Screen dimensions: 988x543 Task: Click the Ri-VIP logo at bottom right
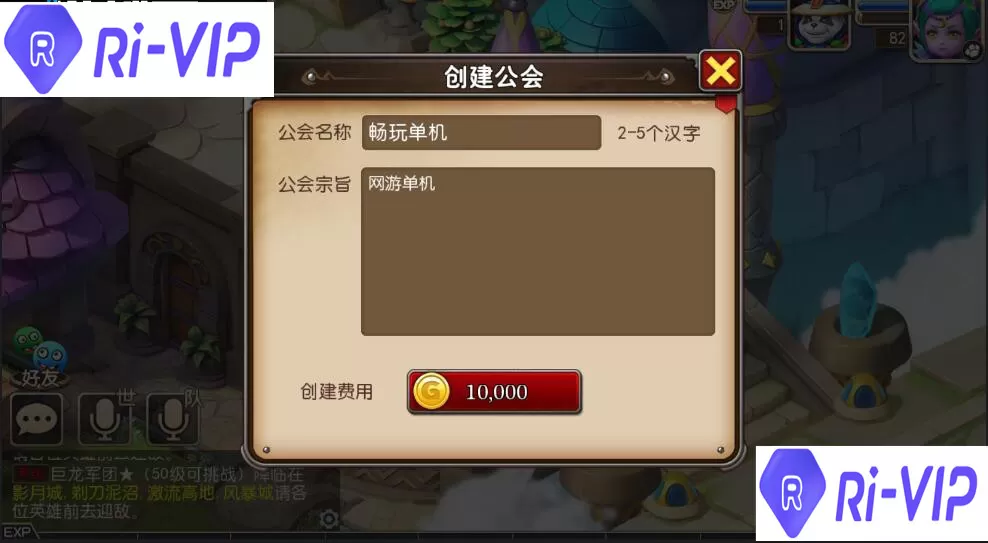point(871,493)
